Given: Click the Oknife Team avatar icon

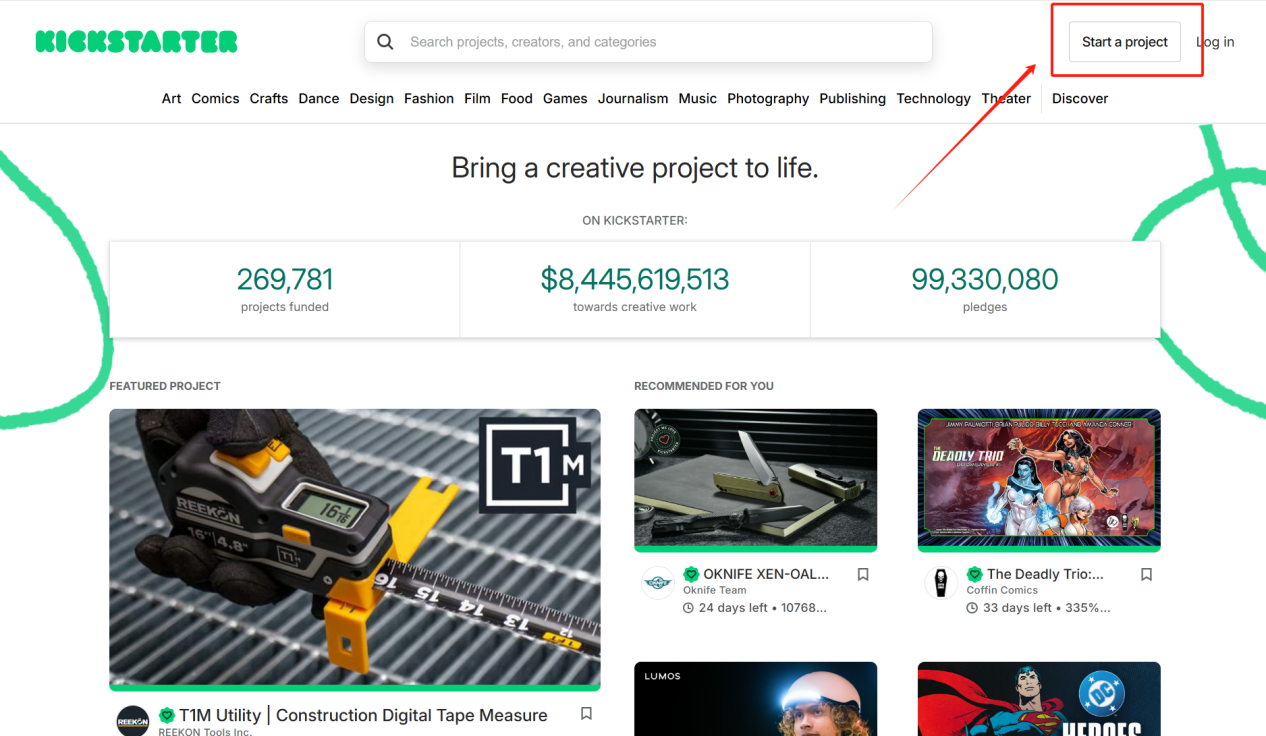Looking at the screenshot, I should pyautogui.click(x=658, y=582).
